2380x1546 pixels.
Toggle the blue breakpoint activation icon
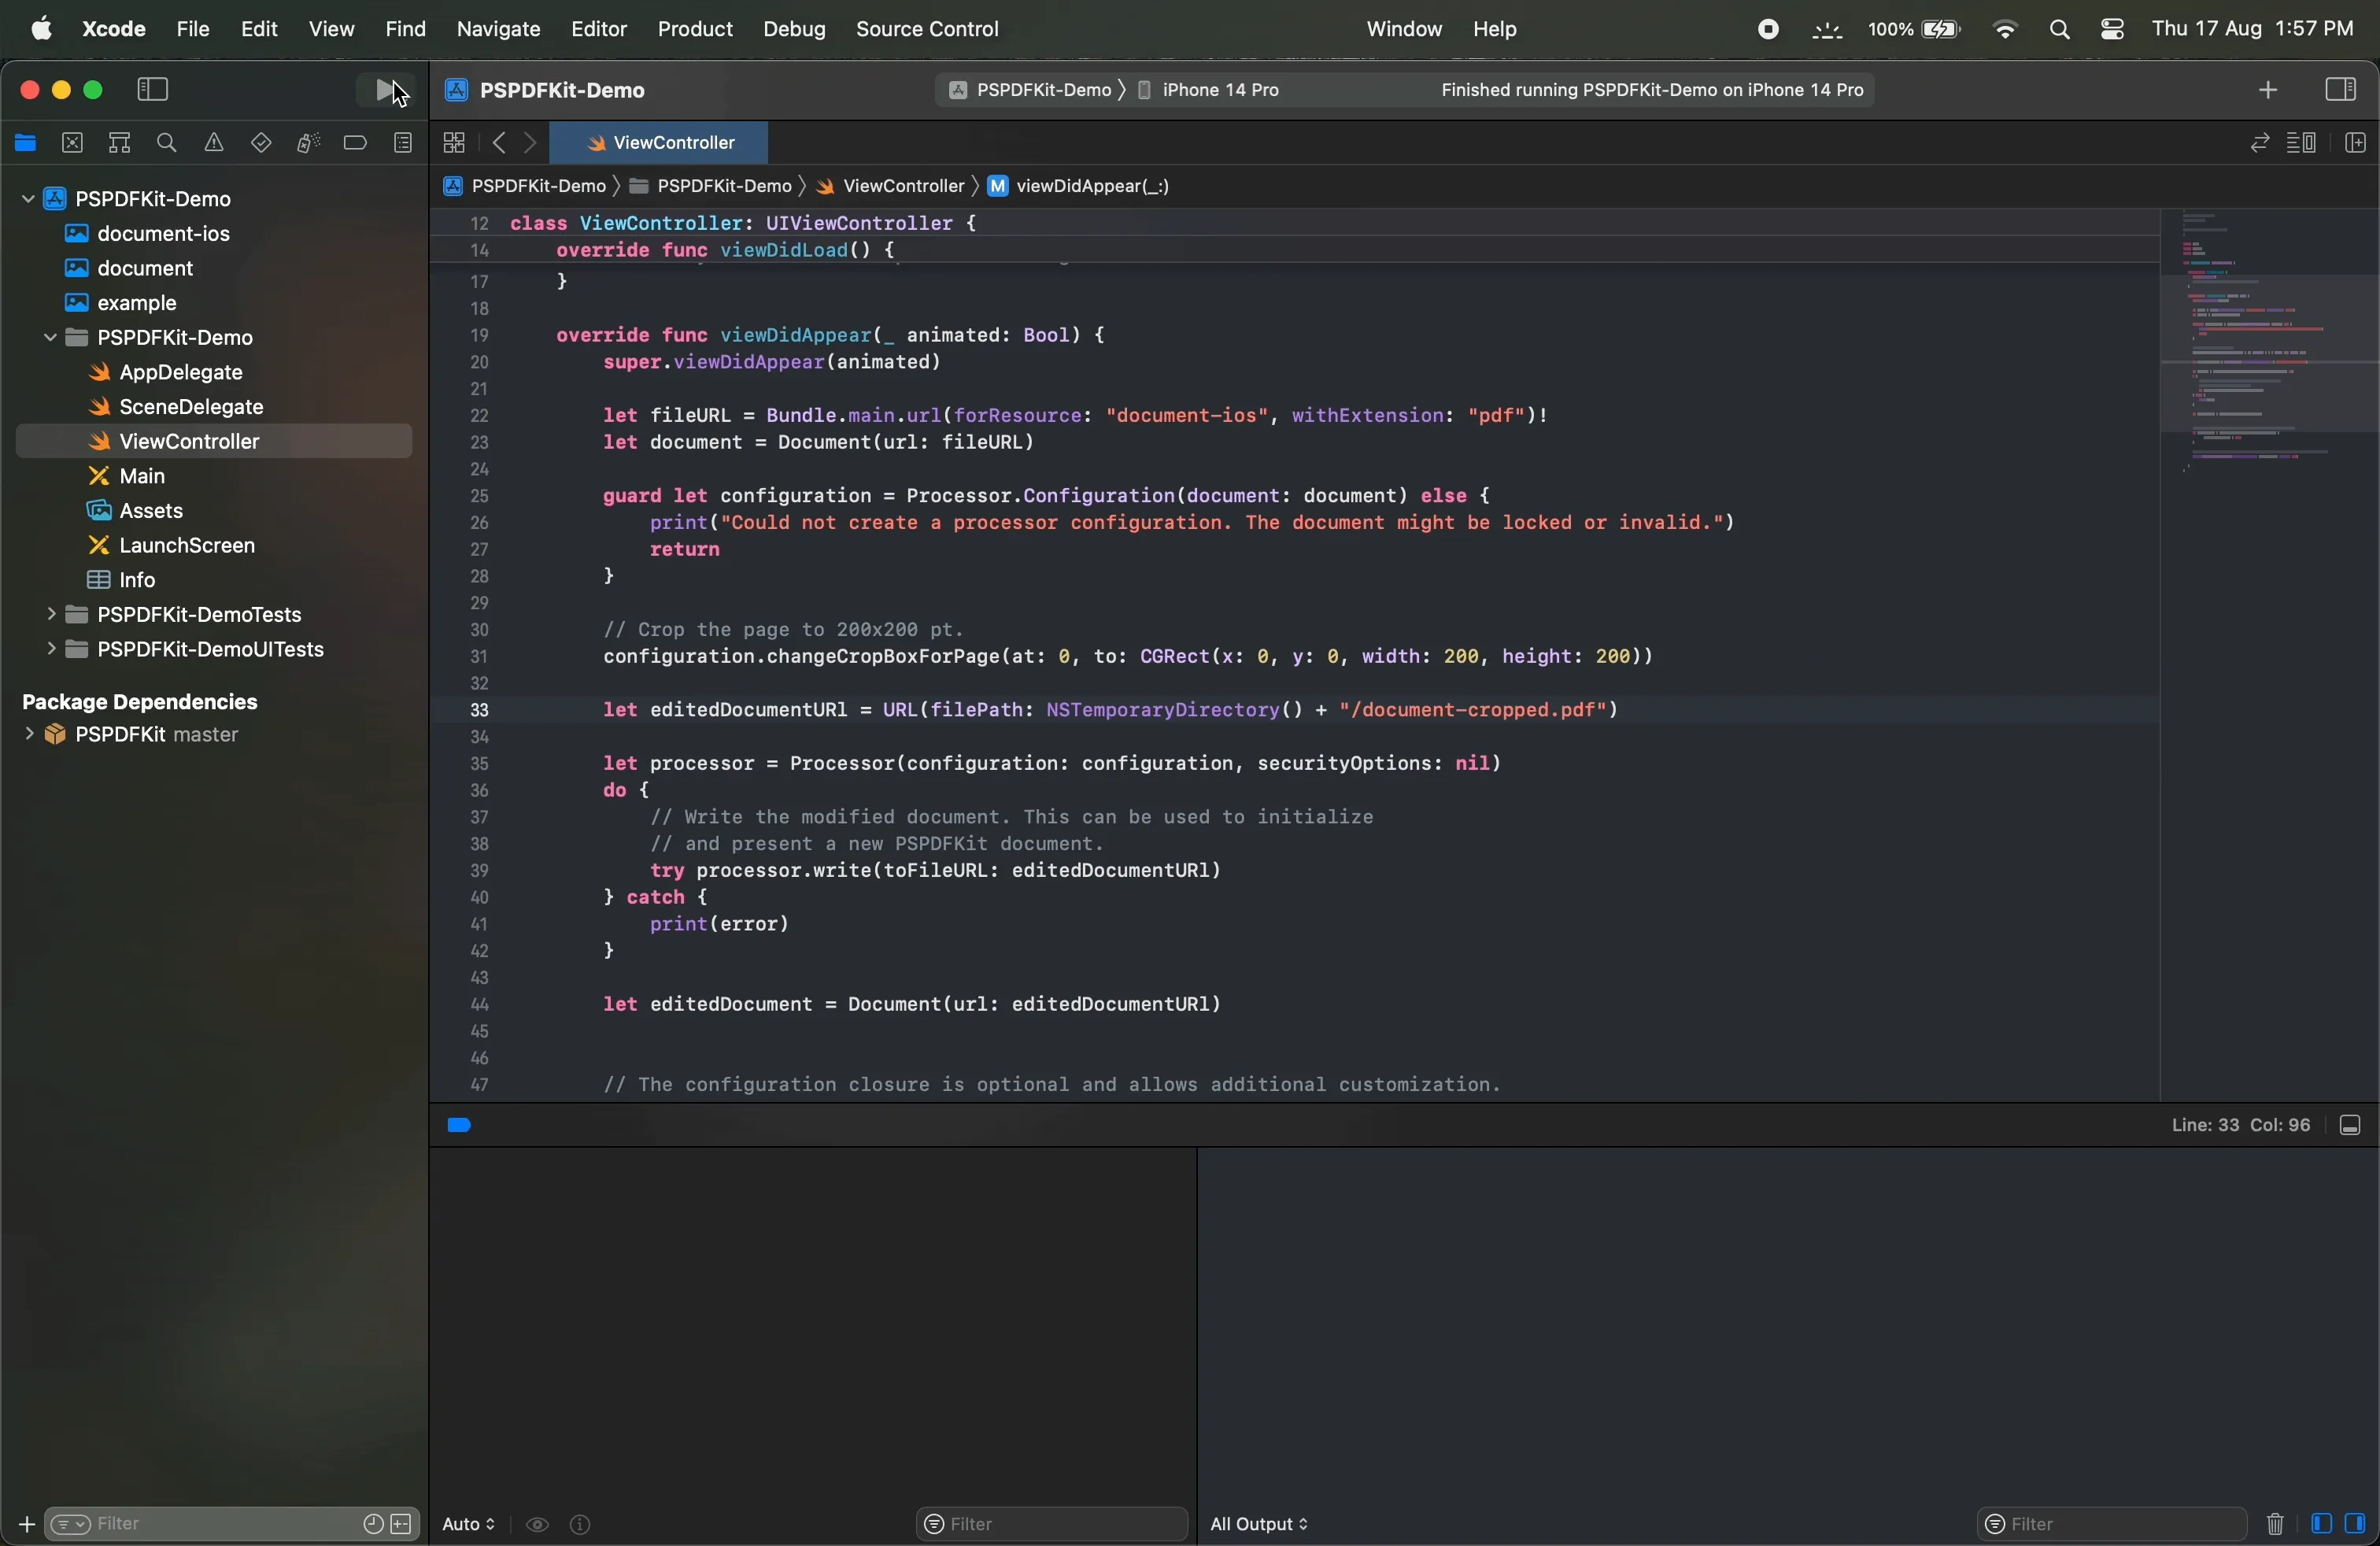[459, 1126]
